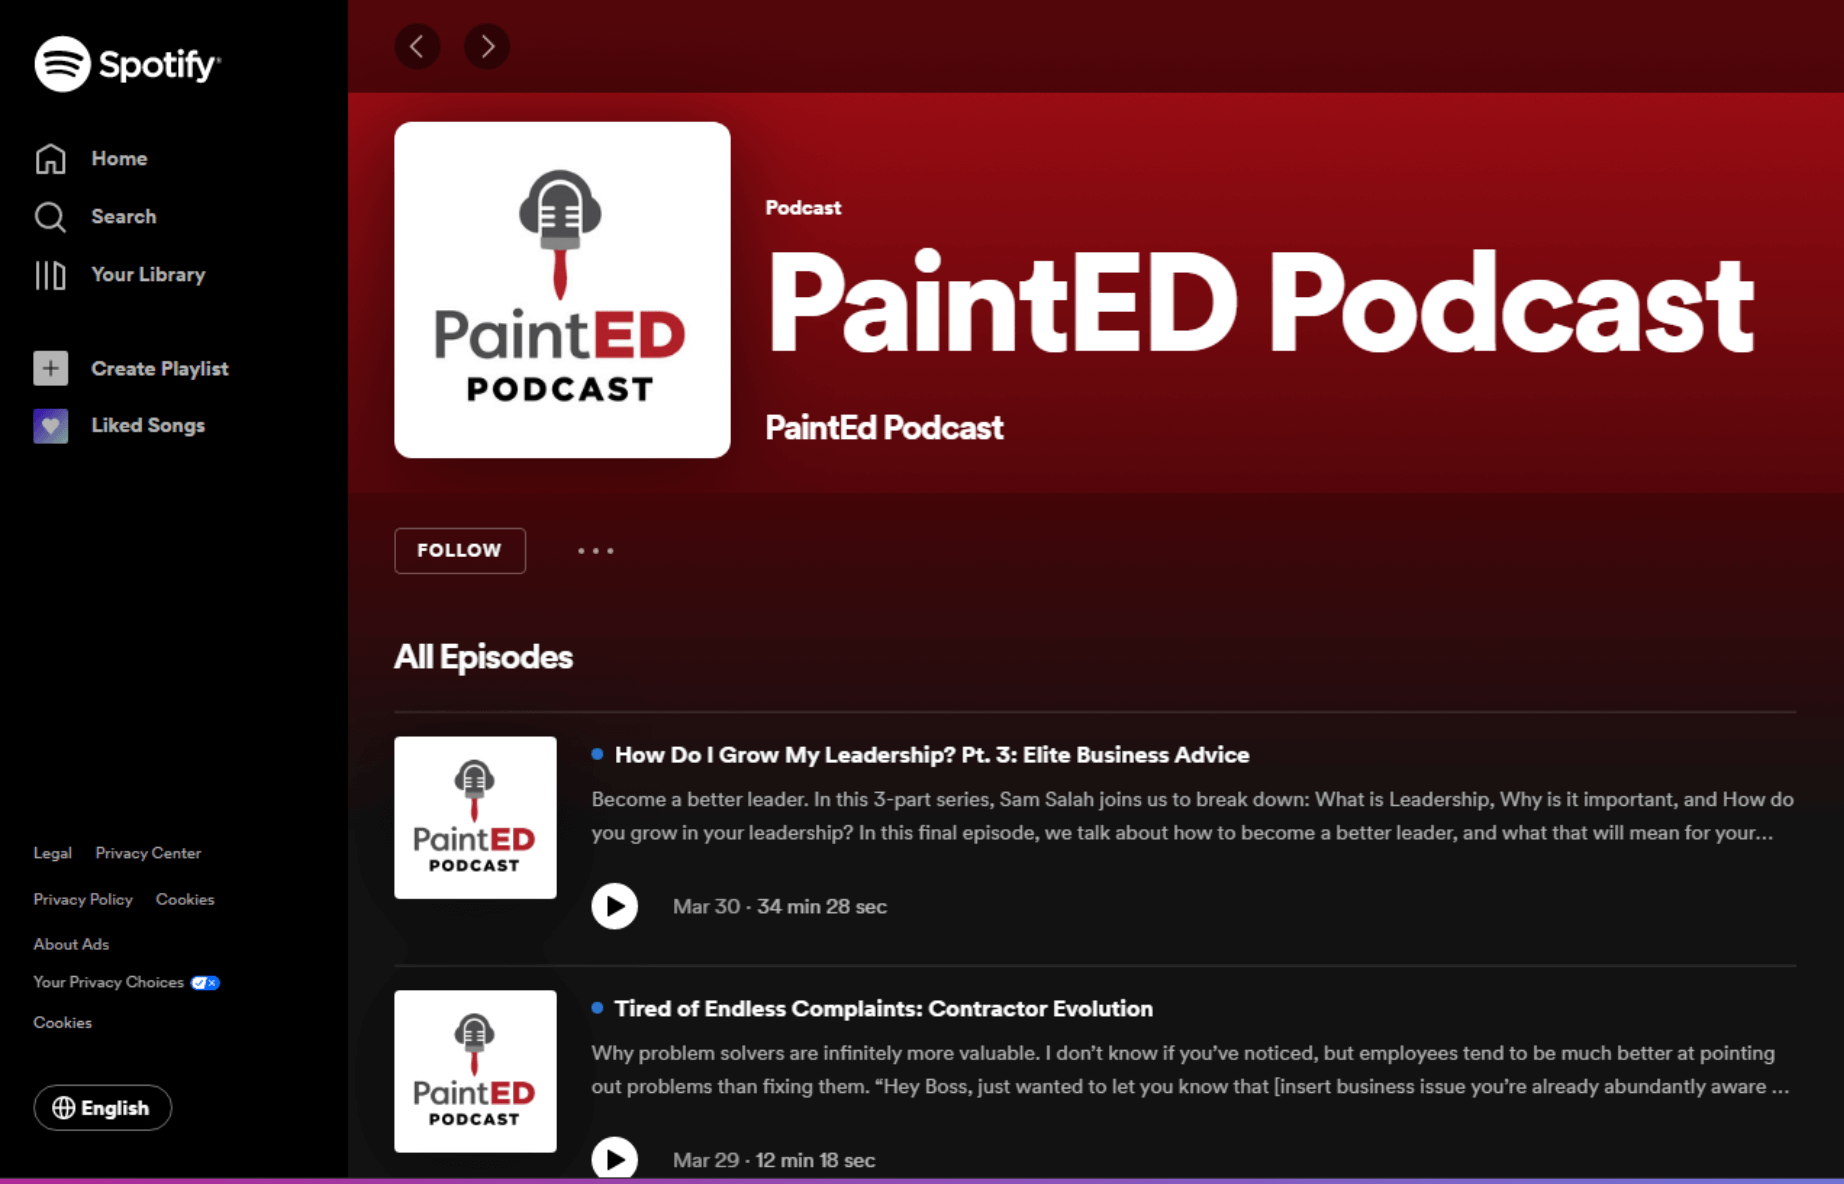The image size is (1844, 1184).
Task: Click the Liked Songs heart icon
Action: (x=51, y=426)
